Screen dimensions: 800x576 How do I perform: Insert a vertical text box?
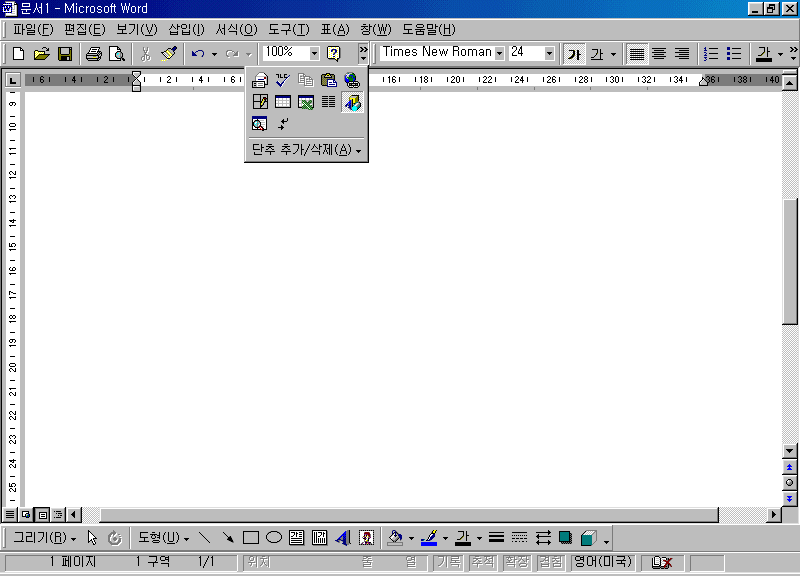tap(319, 538)
